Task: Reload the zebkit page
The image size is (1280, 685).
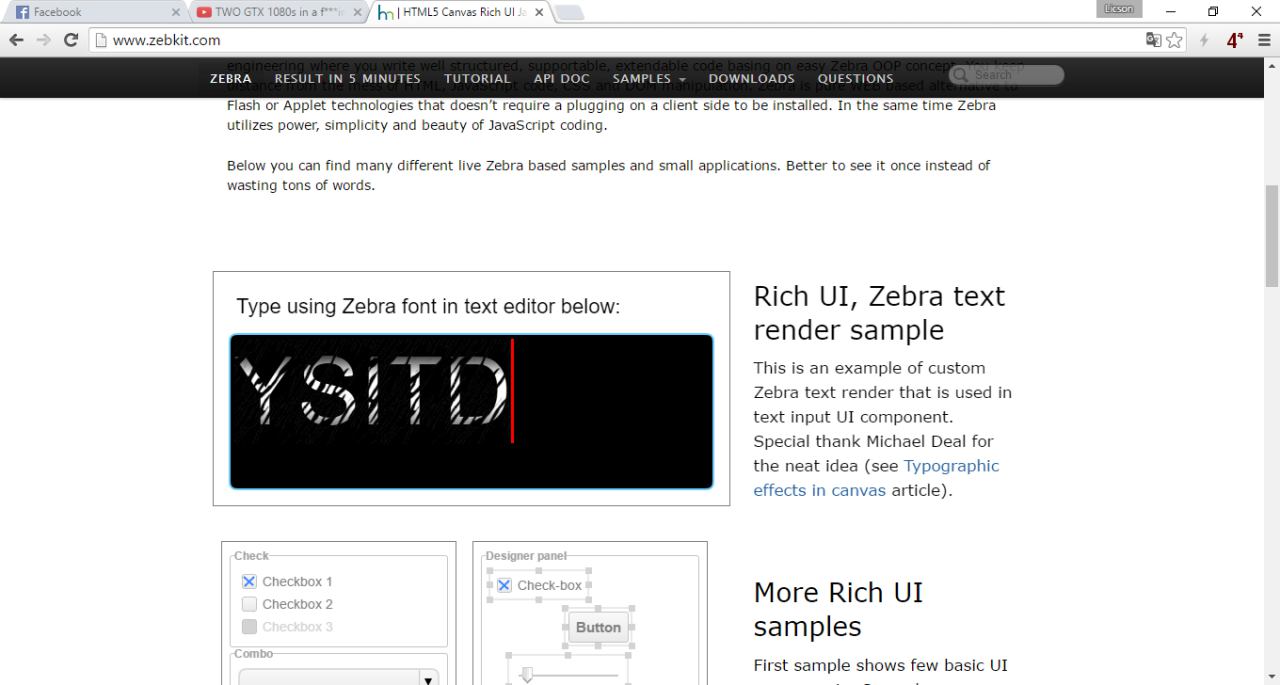Action: [x=71, y=41]
